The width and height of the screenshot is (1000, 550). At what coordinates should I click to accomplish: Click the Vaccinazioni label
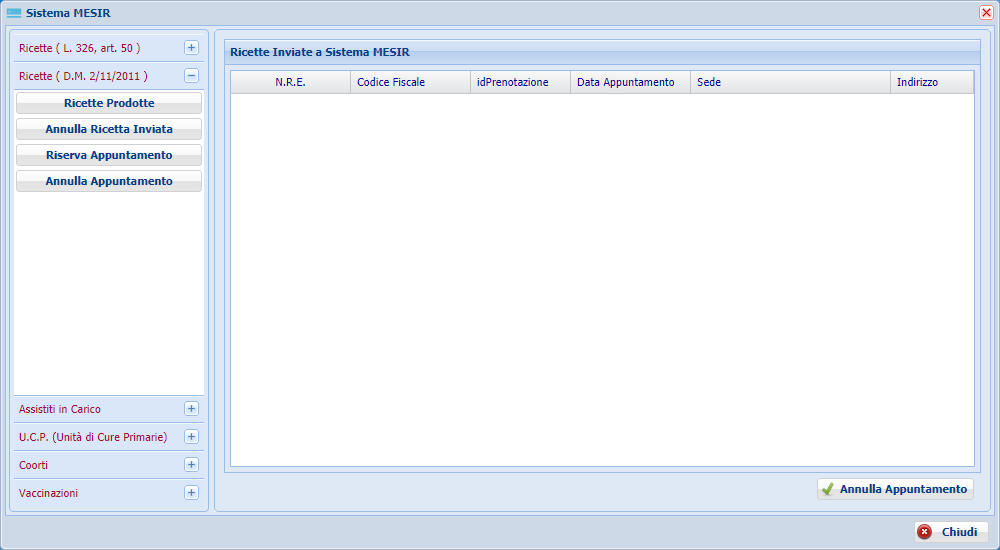(48, 494)
